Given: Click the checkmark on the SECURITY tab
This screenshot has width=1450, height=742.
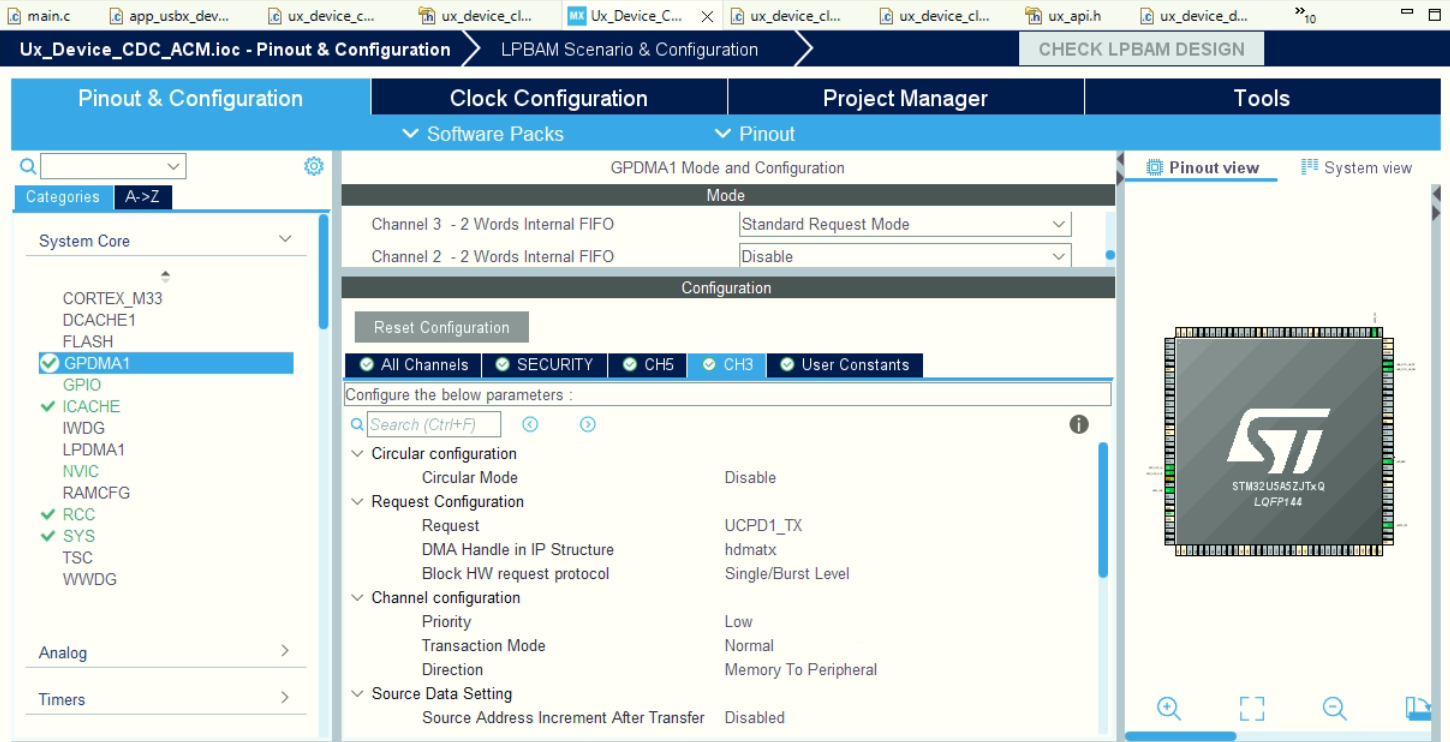Looking at the screenshot, I should (x=501, y=365).
